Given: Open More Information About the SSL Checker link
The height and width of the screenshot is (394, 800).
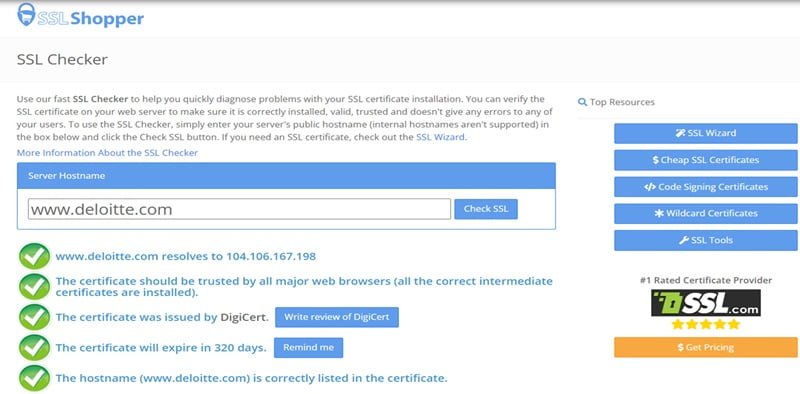Looking at the screenshot, I should pyautogui.click(x=107, y=153).
